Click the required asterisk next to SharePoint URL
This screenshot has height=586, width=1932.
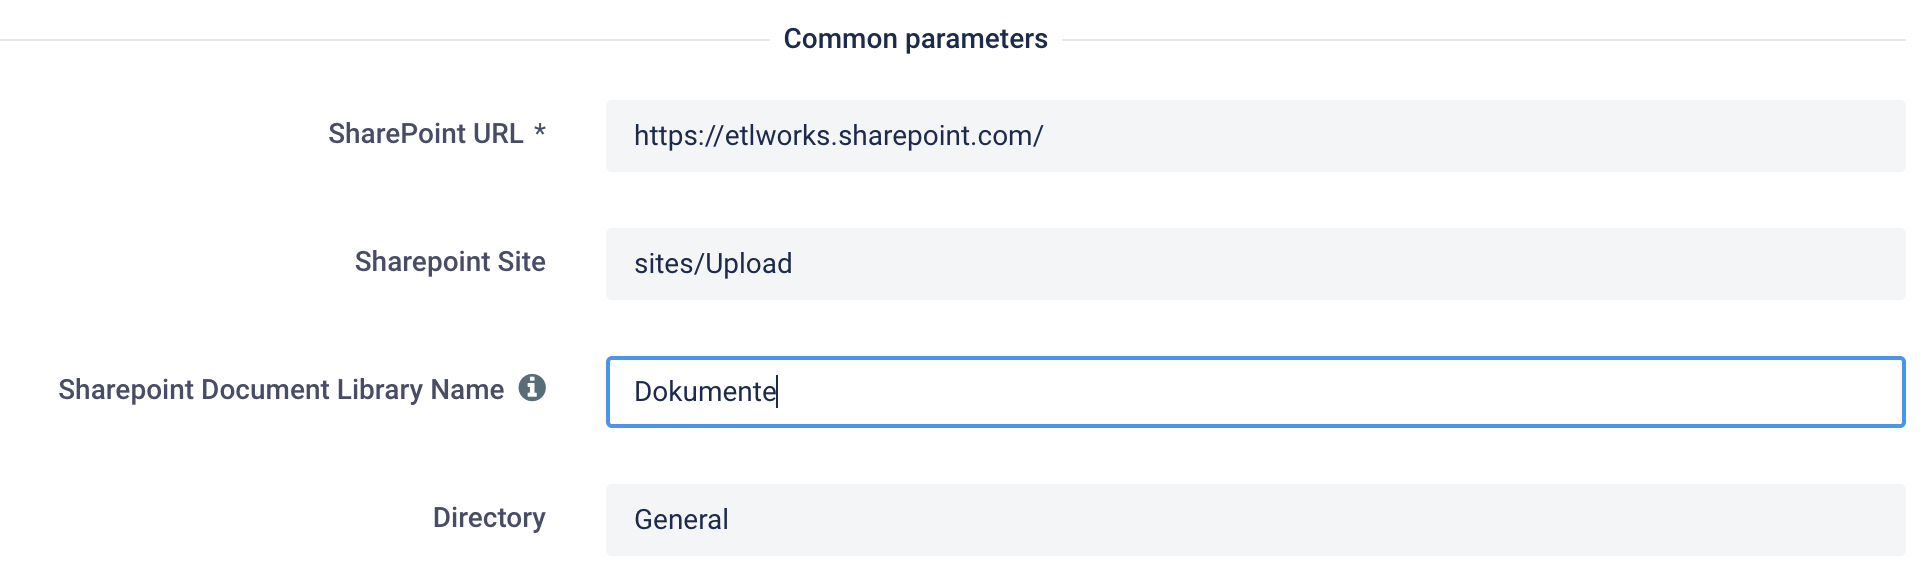(x=540, y=131)
